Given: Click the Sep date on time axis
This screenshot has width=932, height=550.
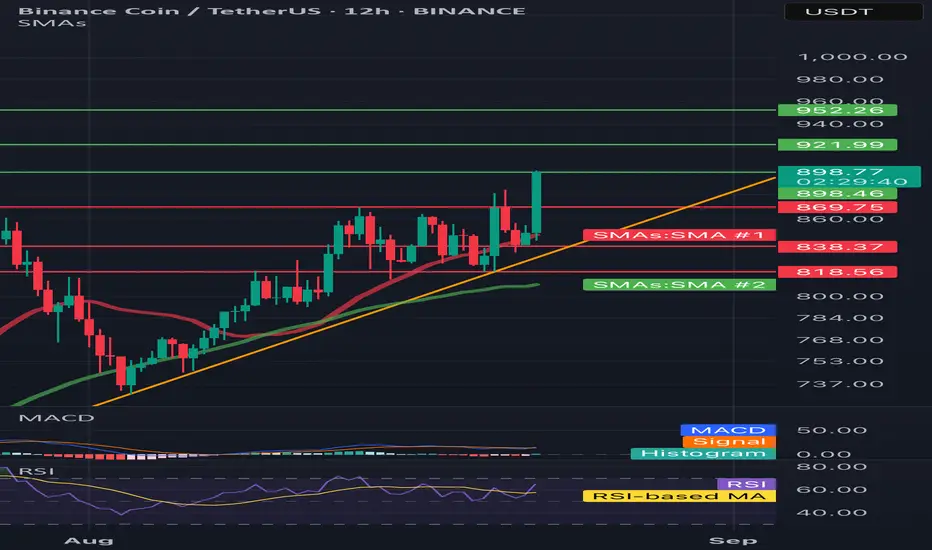Looking at the screenshot, I should (733, 540).
